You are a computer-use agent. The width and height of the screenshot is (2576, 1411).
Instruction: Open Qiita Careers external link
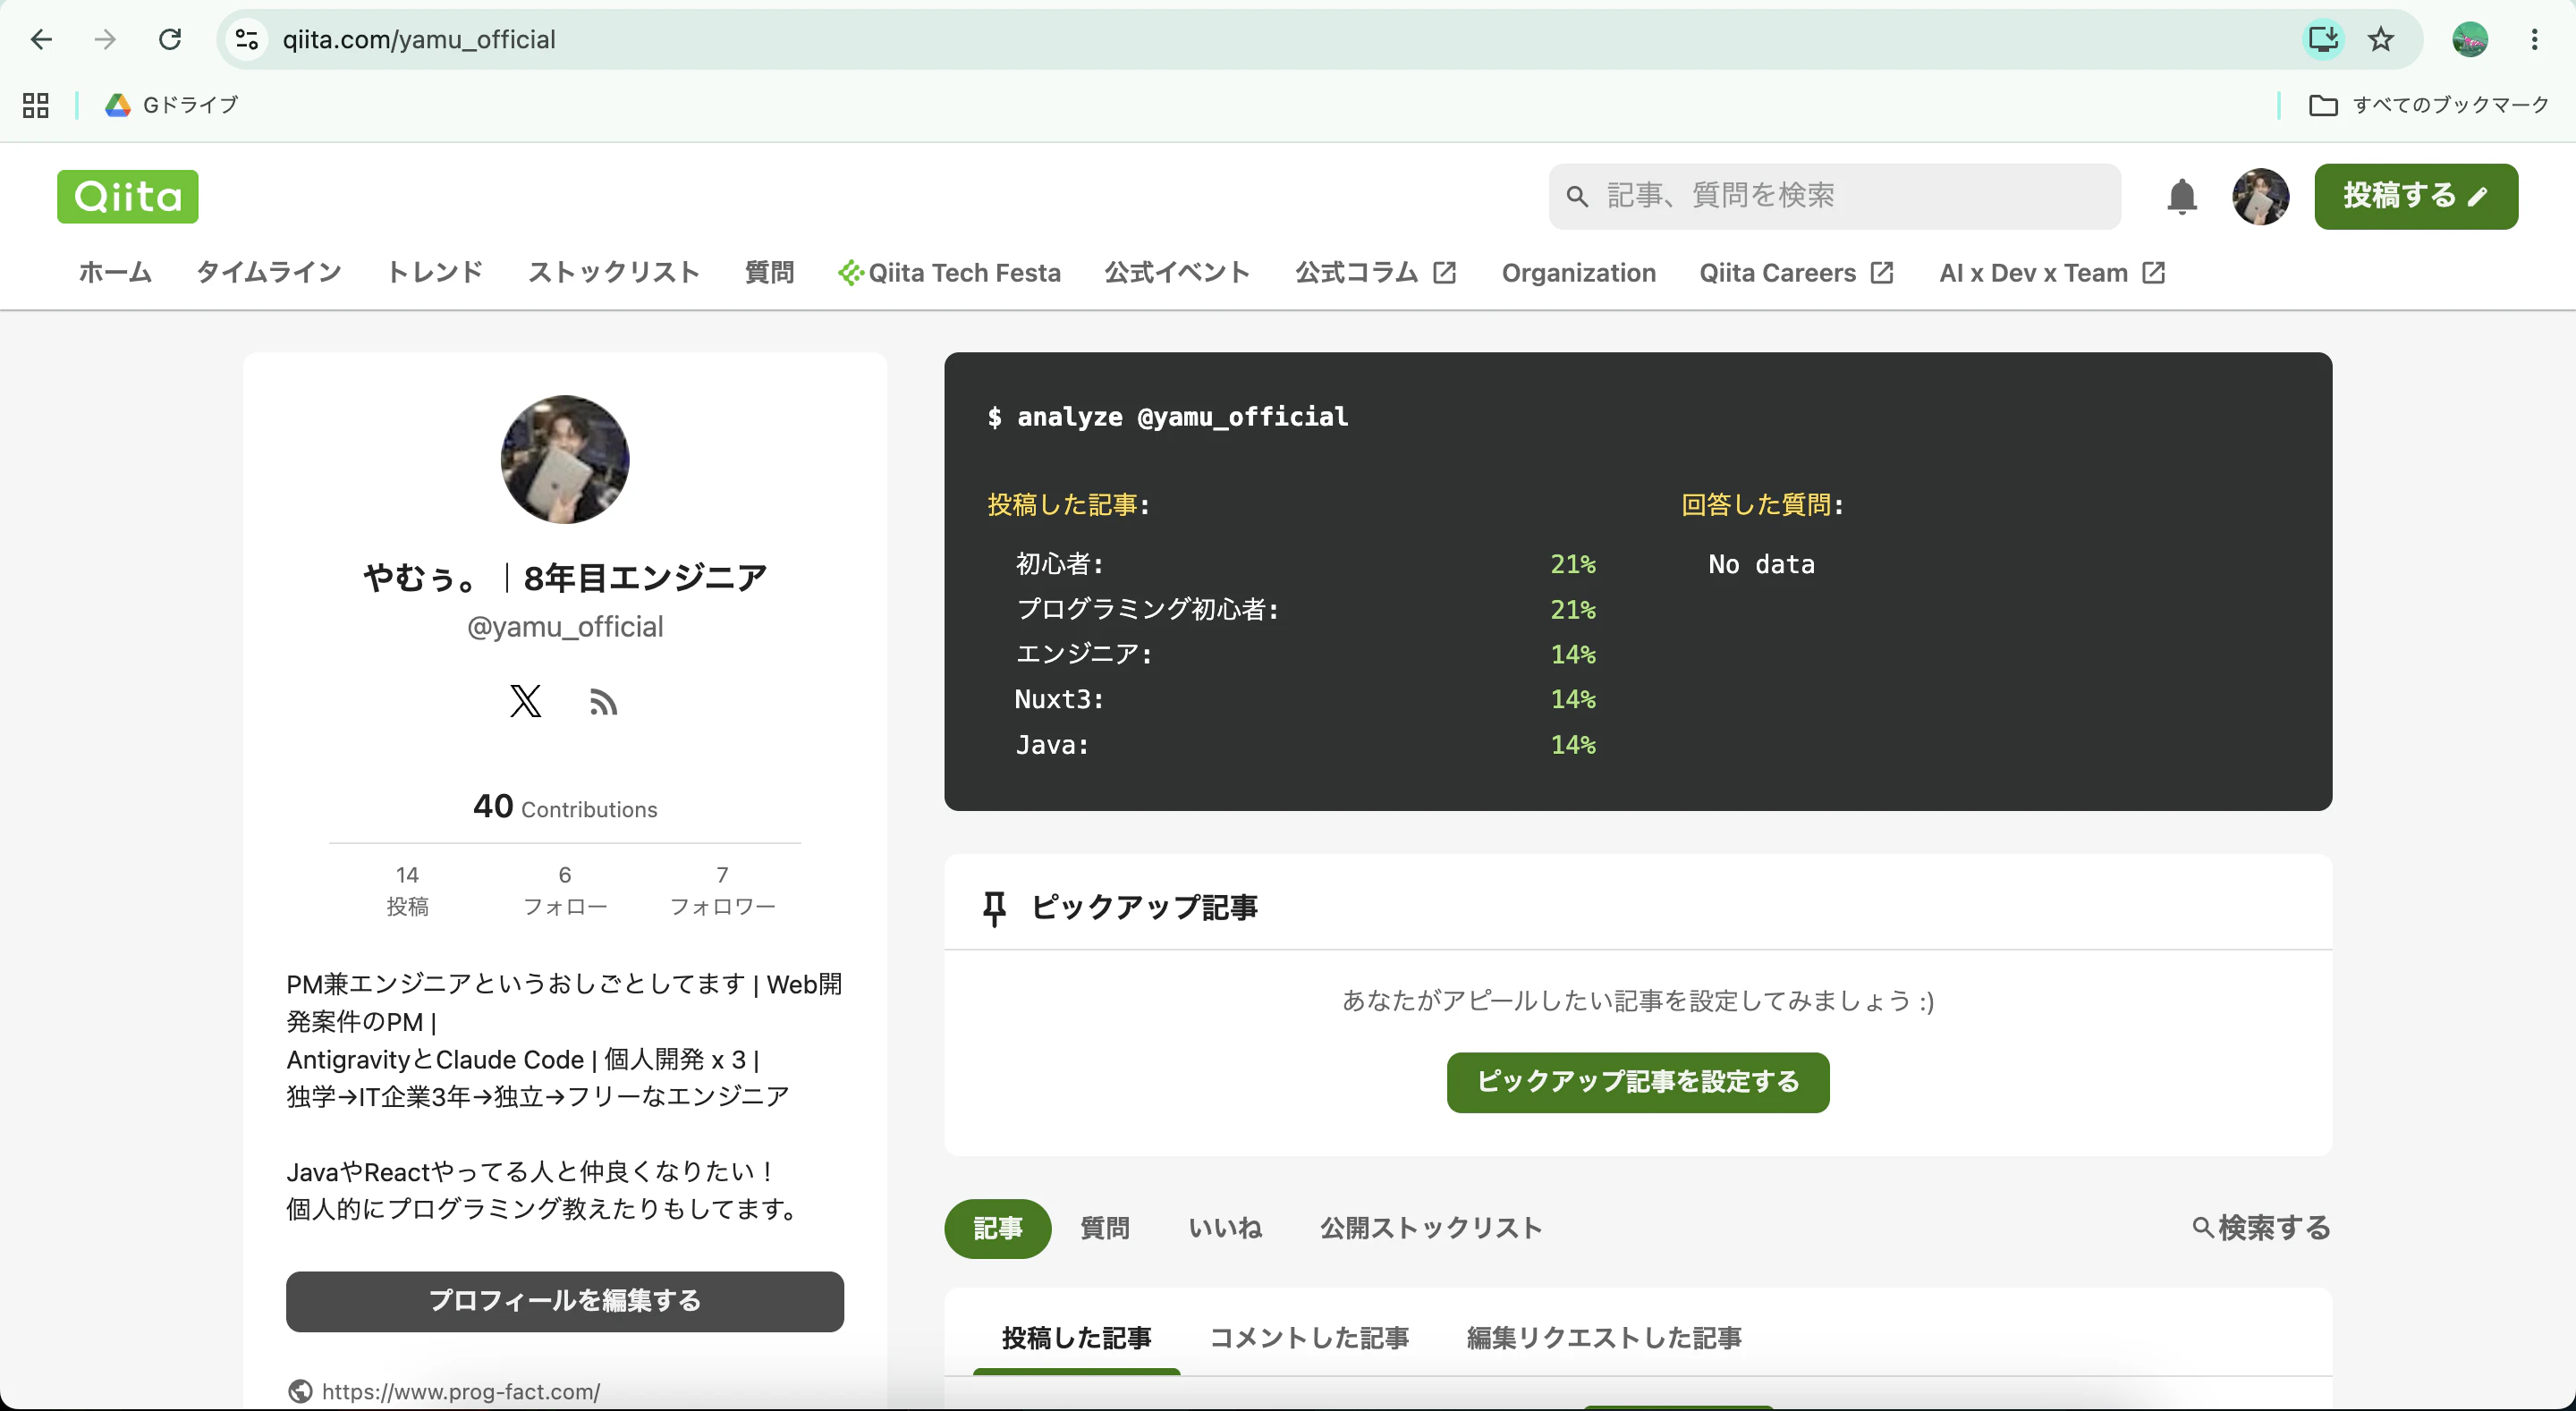(x=1796, y=273)
